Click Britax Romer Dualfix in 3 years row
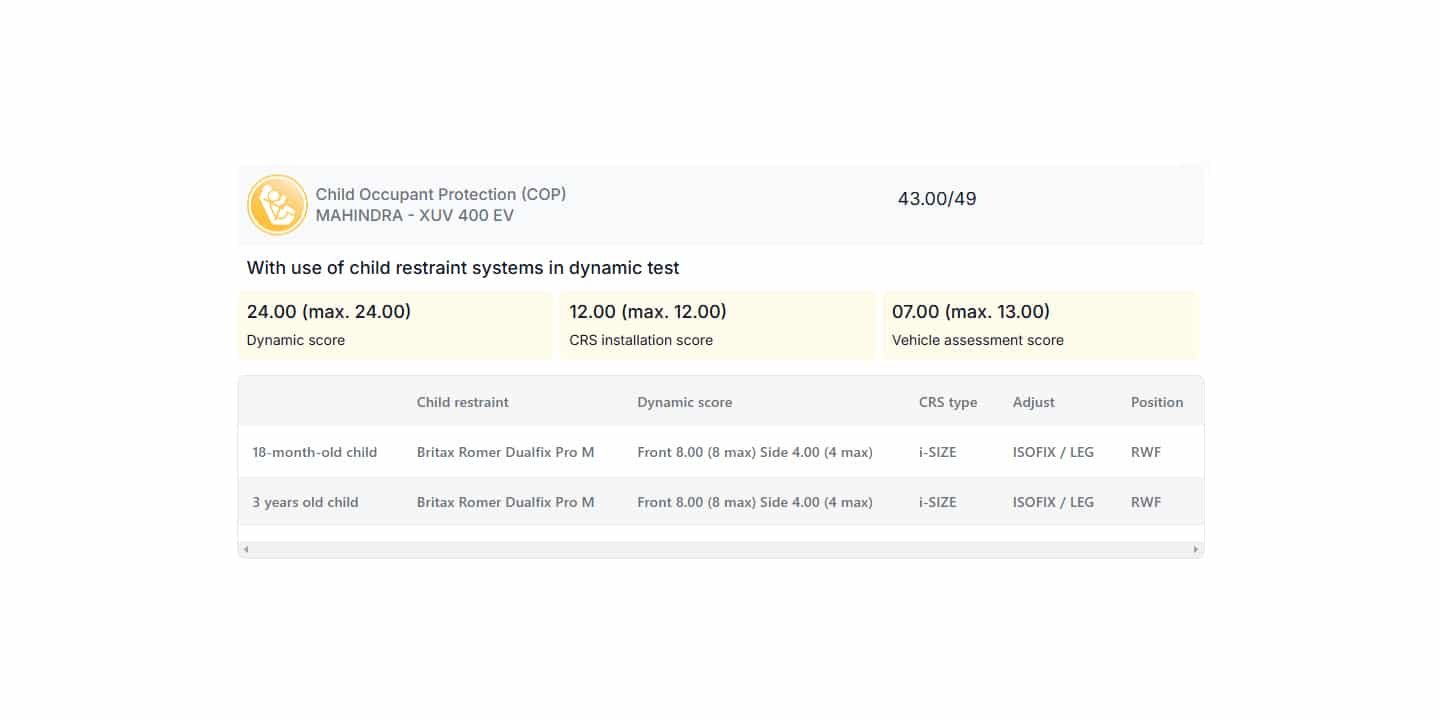This screenshot has height=720, width=1440. click(x=506, y=502)
